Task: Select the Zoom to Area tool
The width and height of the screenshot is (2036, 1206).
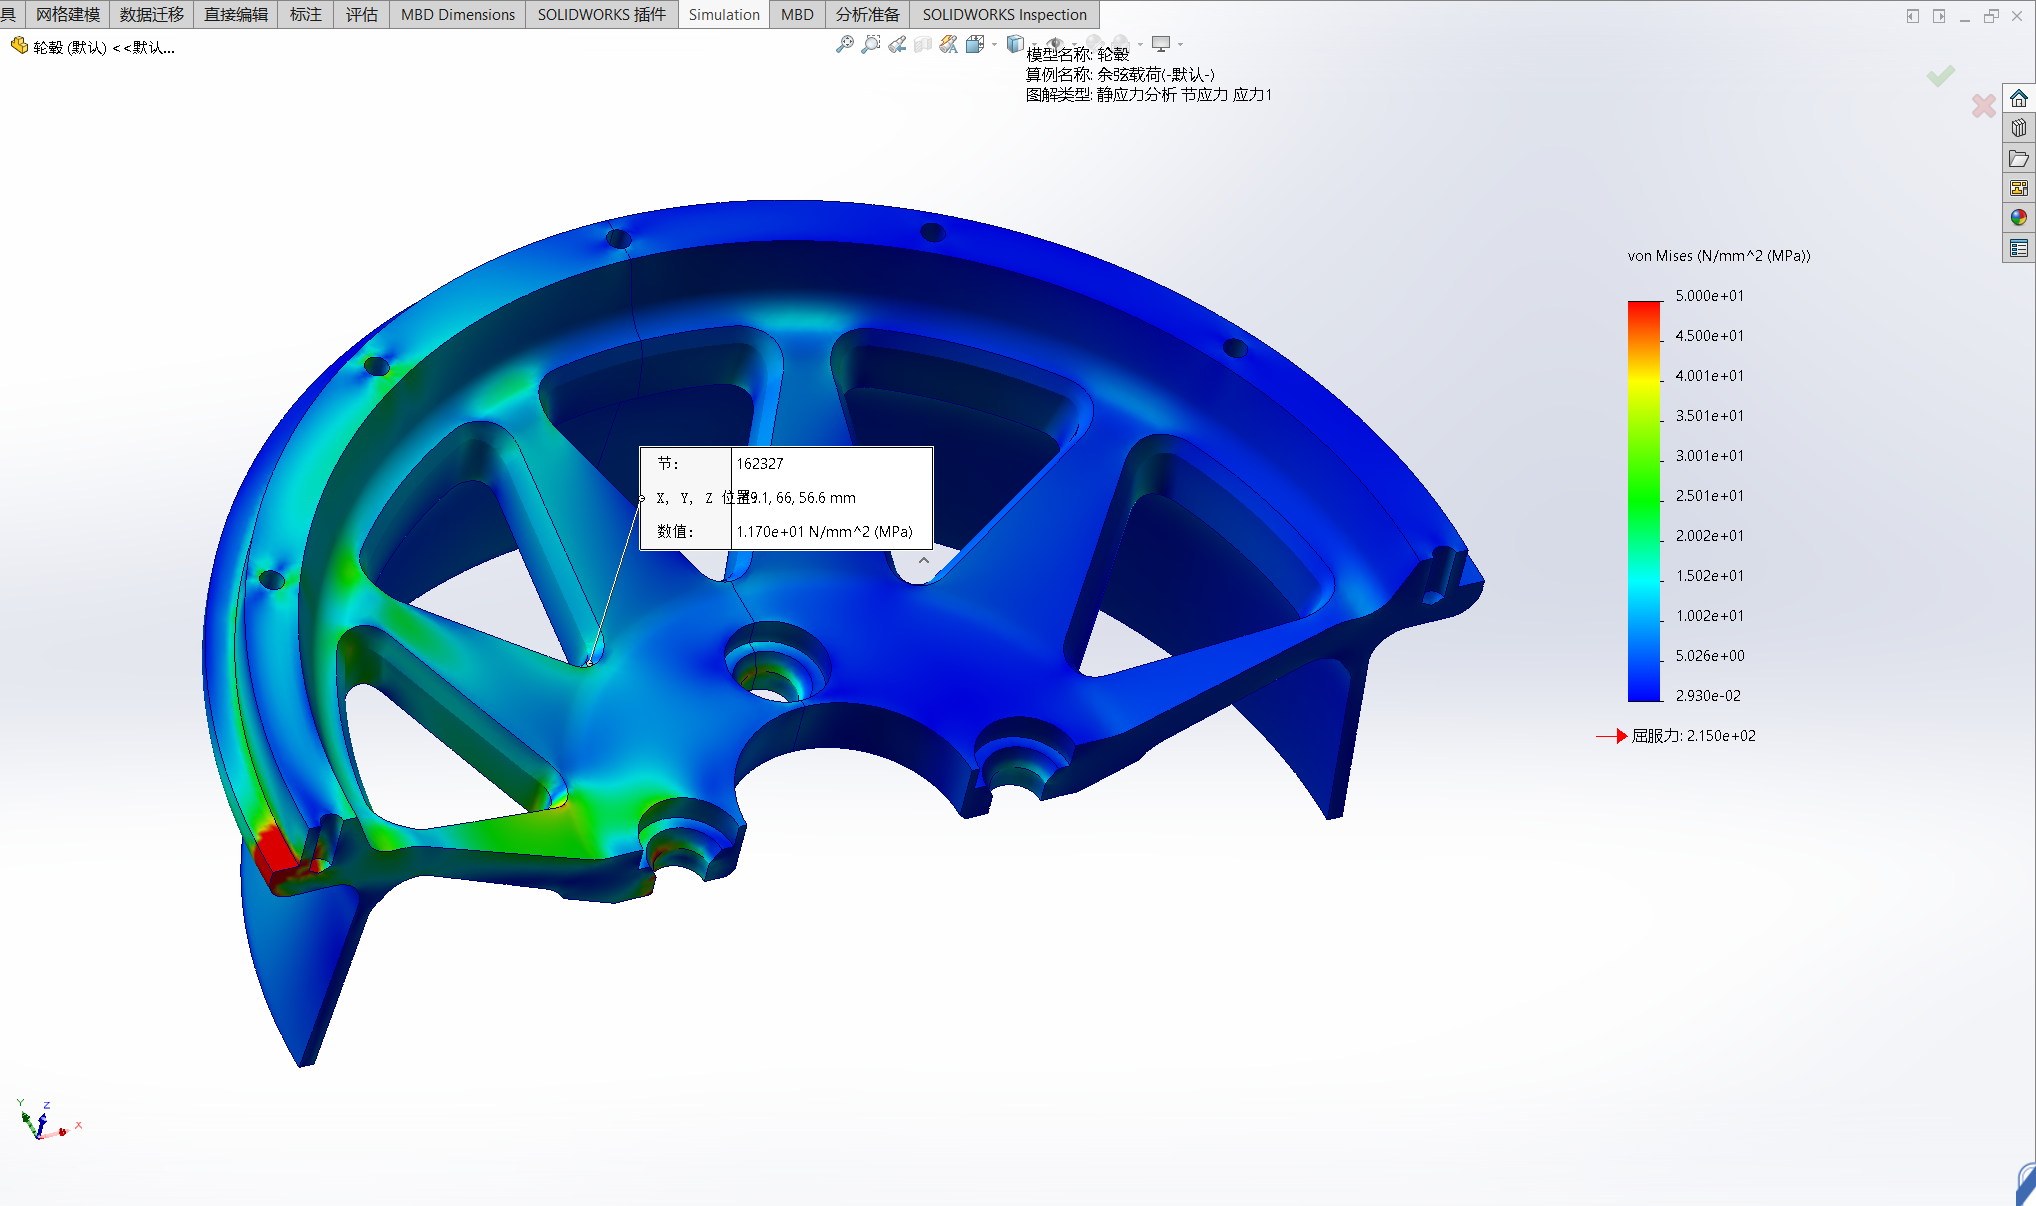Action: point(871,44)
